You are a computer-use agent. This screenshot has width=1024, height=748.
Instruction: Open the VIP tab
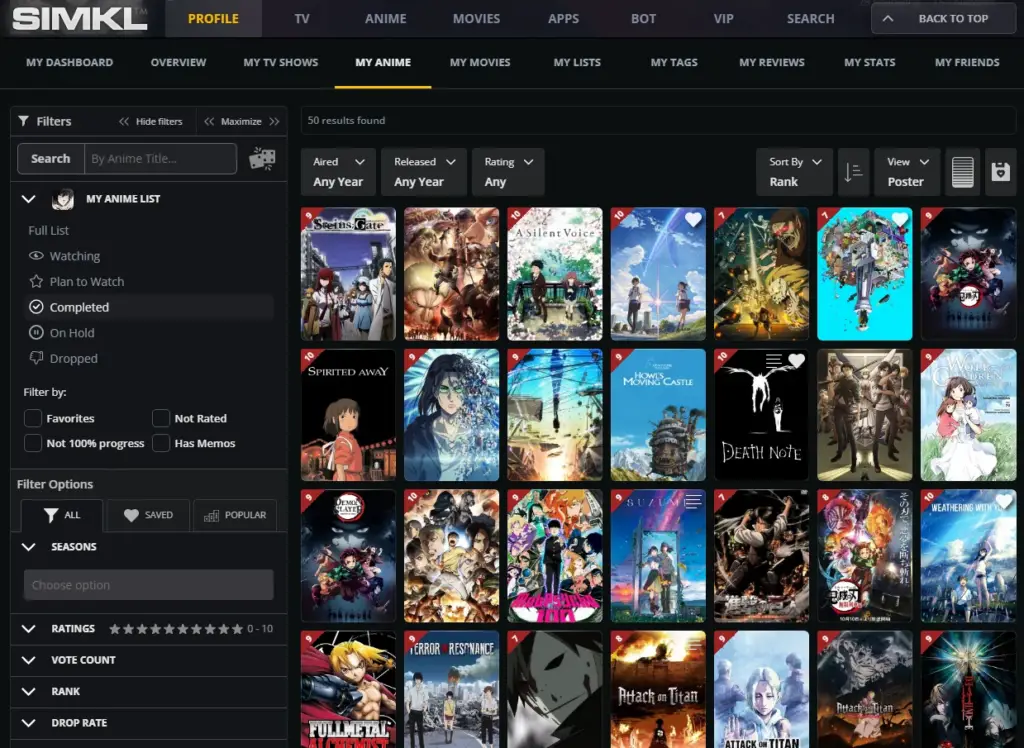click(x=724, y=19)
